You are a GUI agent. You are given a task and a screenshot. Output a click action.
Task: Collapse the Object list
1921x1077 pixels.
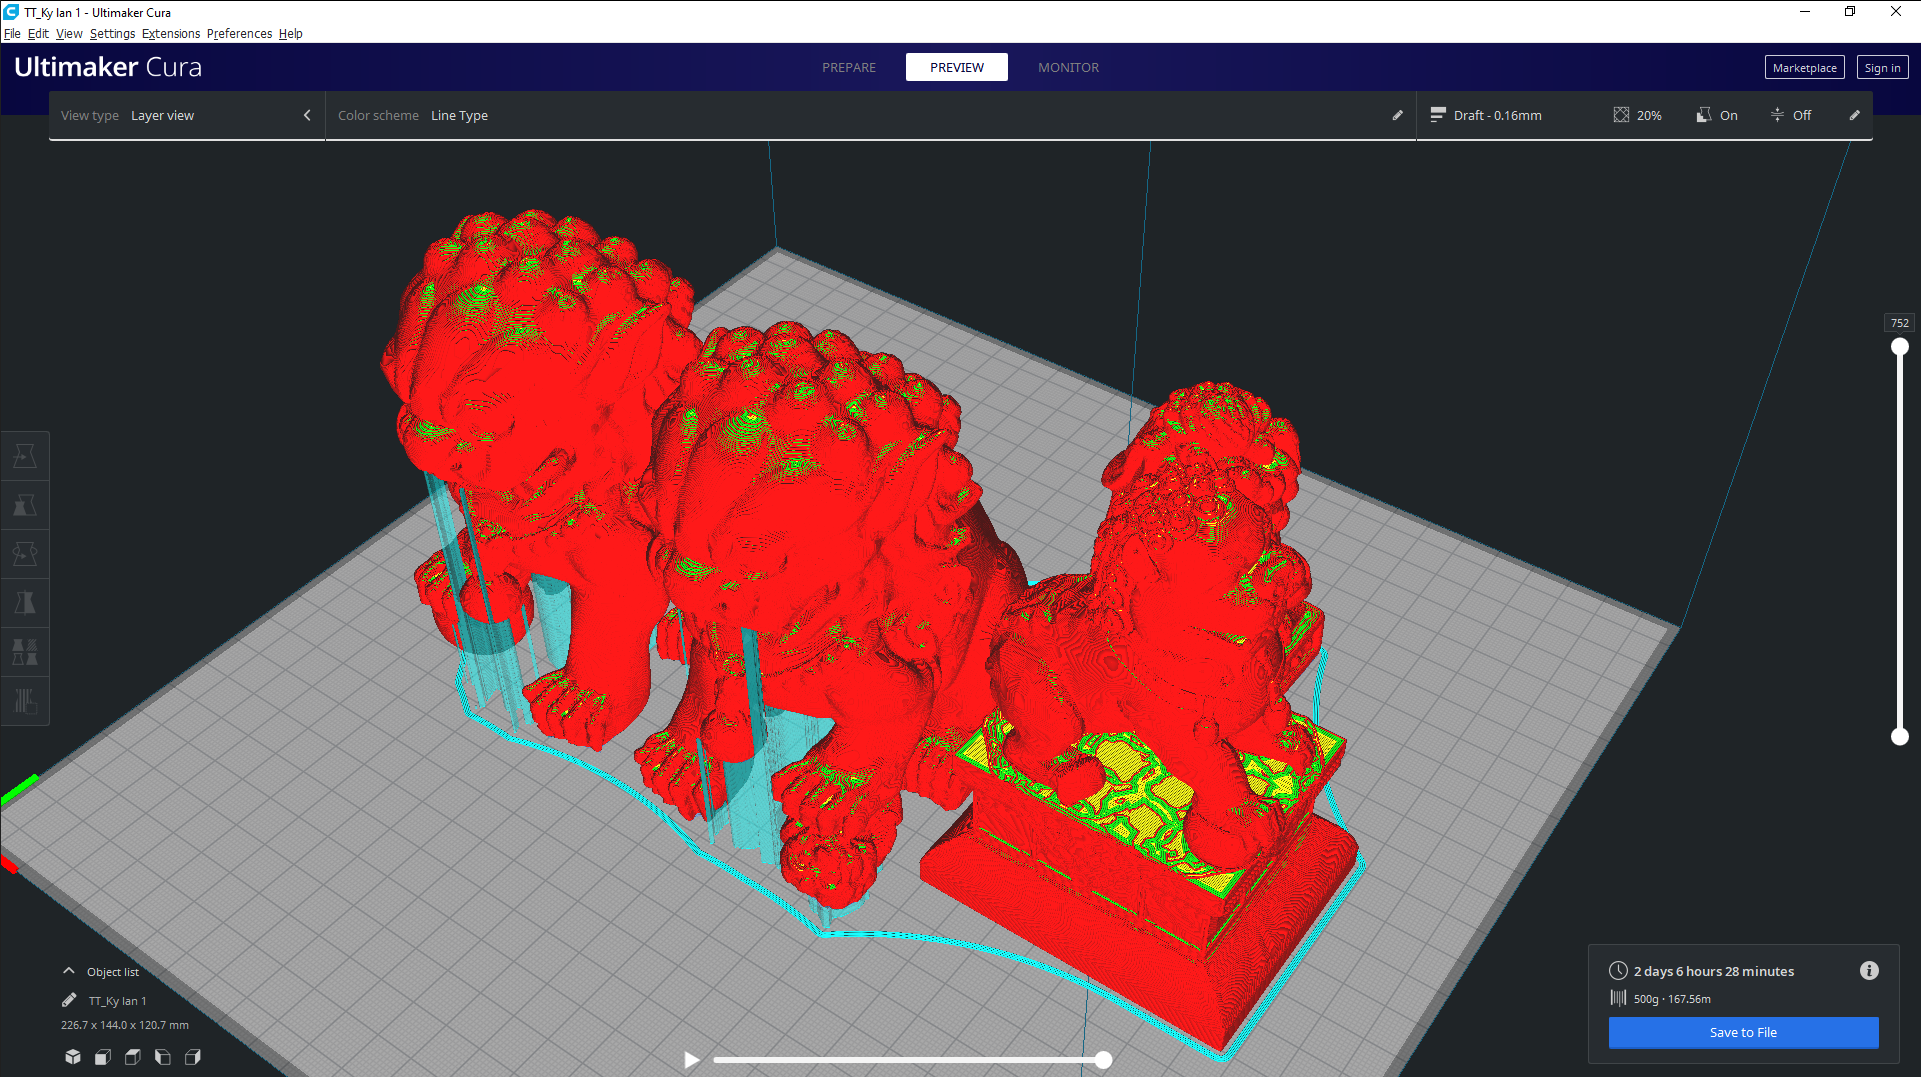click(68, 971)
